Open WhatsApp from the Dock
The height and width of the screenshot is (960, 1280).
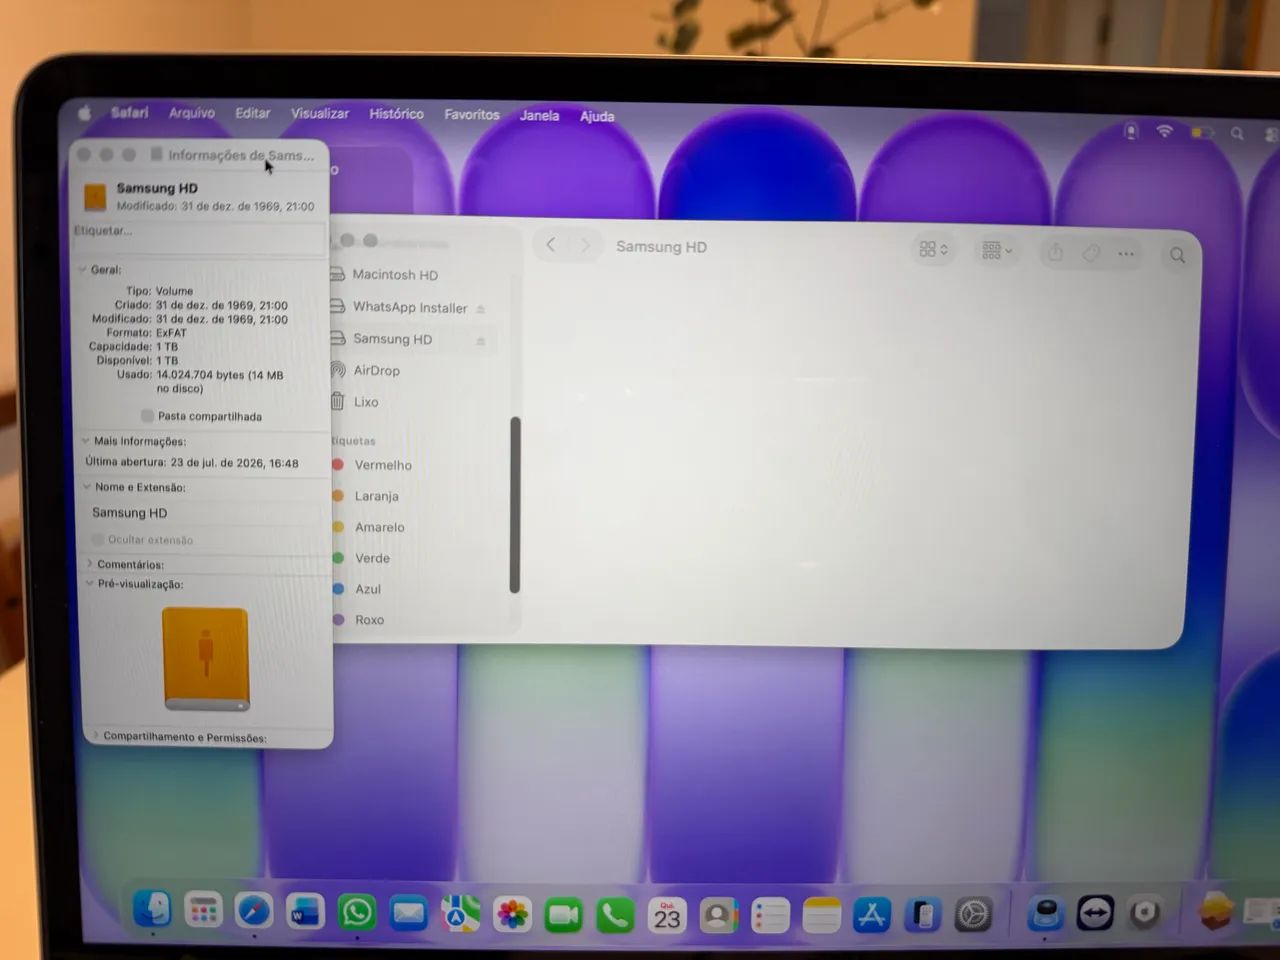(357, 912)
